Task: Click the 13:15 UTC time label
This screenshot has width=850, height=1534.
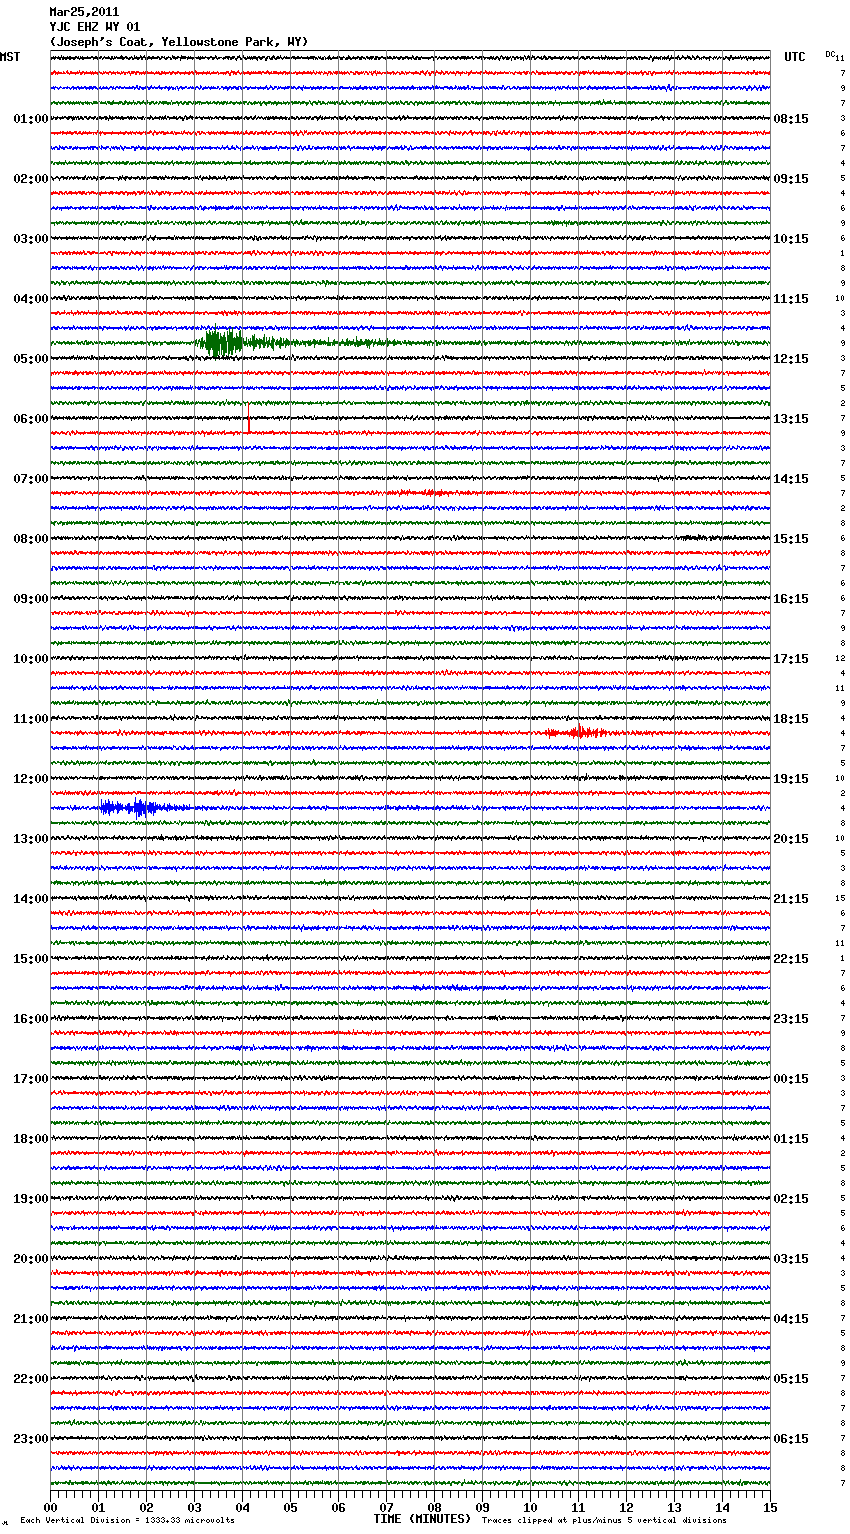Action: coord(791,419)
